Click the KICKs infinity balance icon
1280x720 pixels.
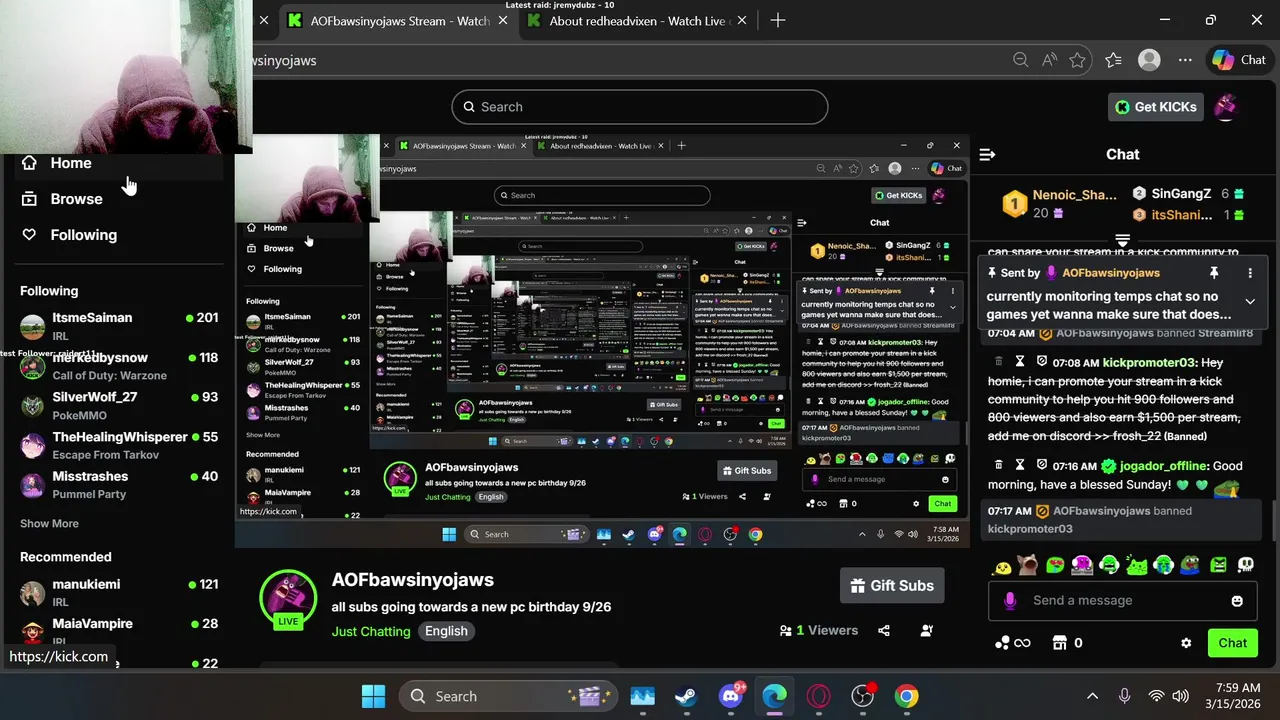tap(1012, 643)
